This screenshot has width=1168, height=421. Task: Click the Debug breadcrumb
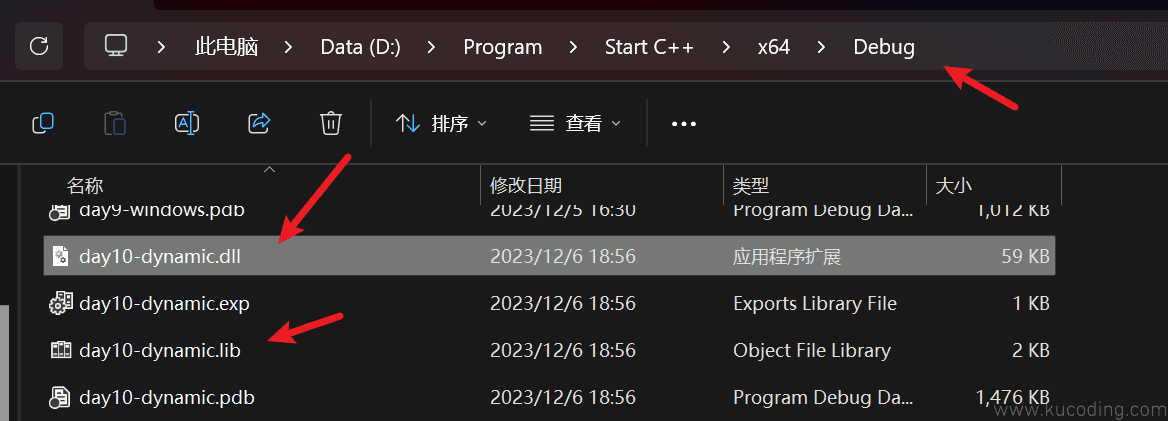[884, 47]
